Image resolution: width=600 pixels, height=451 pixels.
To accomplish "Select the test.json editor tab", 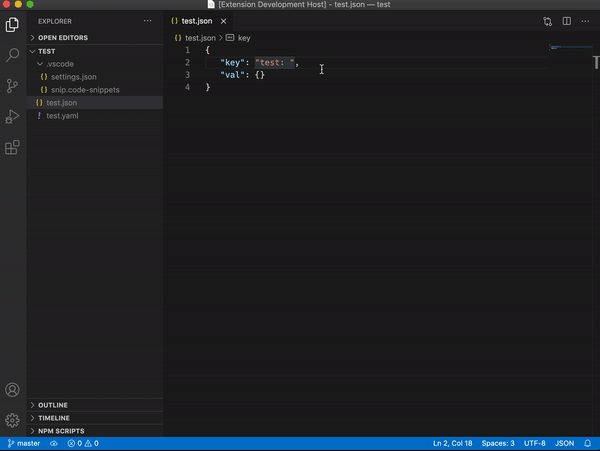I will tap(199, 21).
